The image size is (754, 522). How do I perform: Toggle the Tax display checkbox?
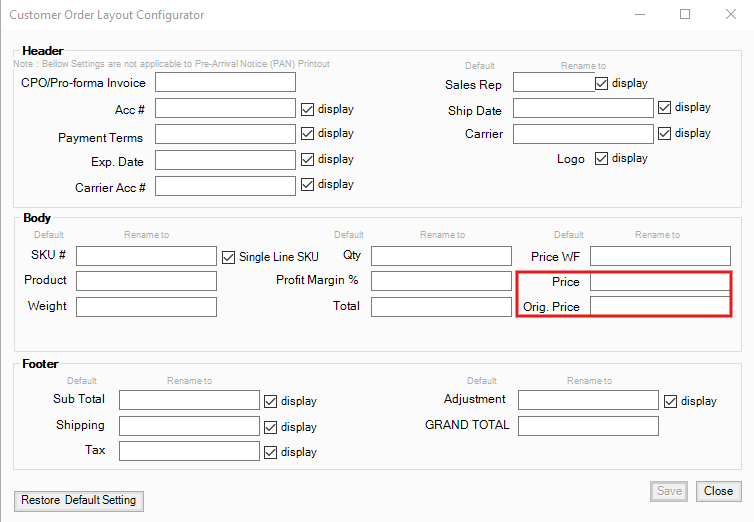click(271, 452)
